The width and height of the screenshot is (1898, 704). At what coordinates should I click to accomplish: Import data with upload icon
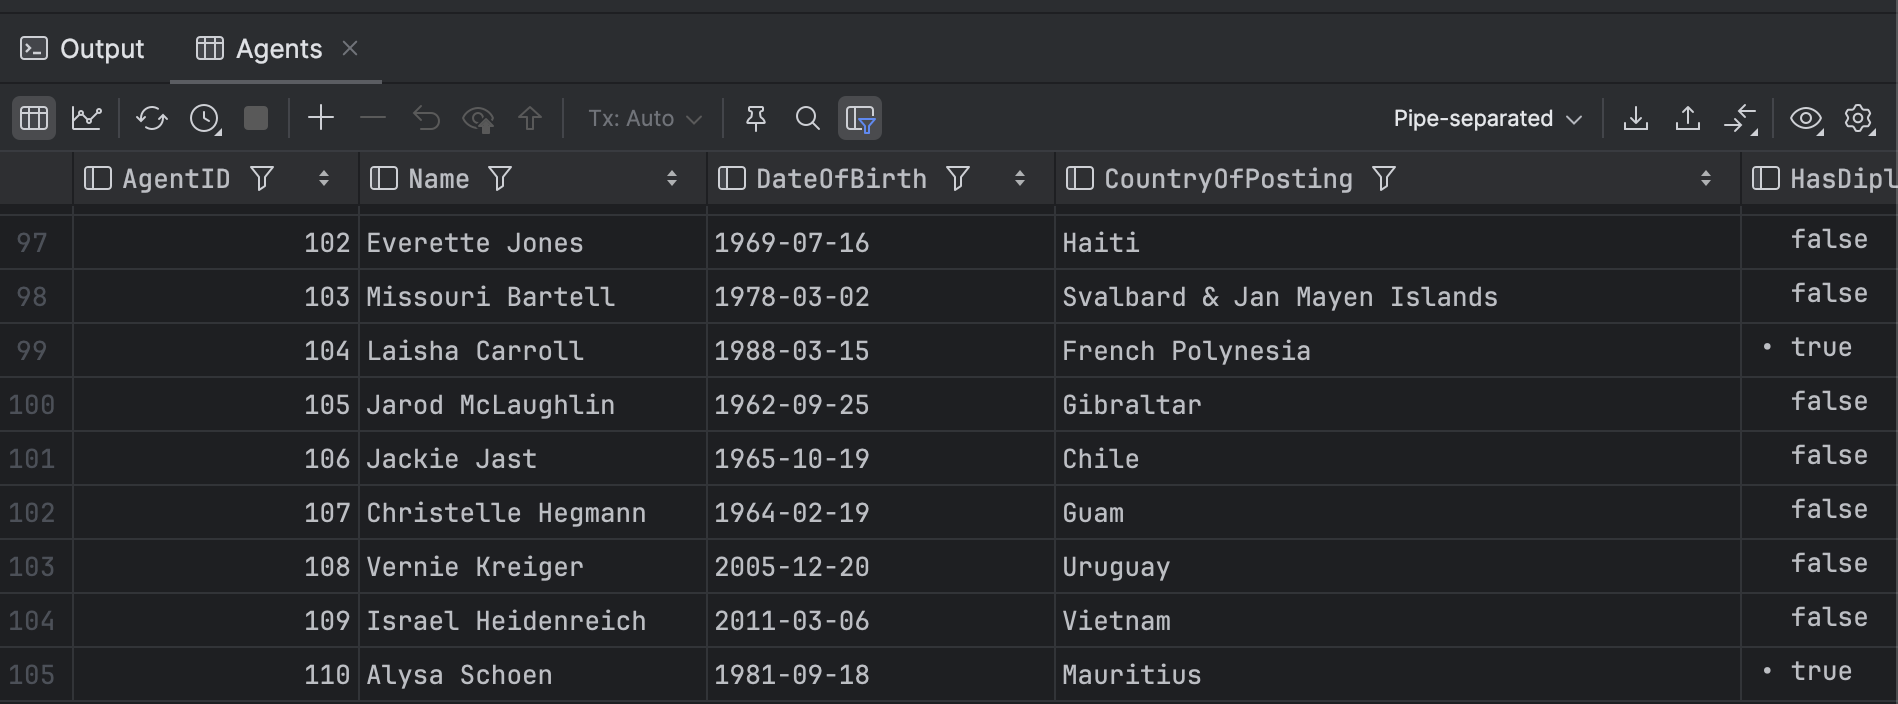coord(1688,118)
